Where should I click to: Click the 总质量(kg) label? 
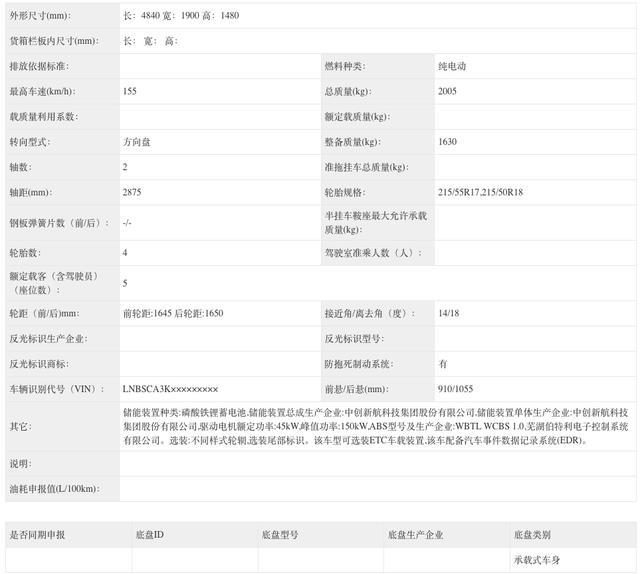[x=348, y=91]
